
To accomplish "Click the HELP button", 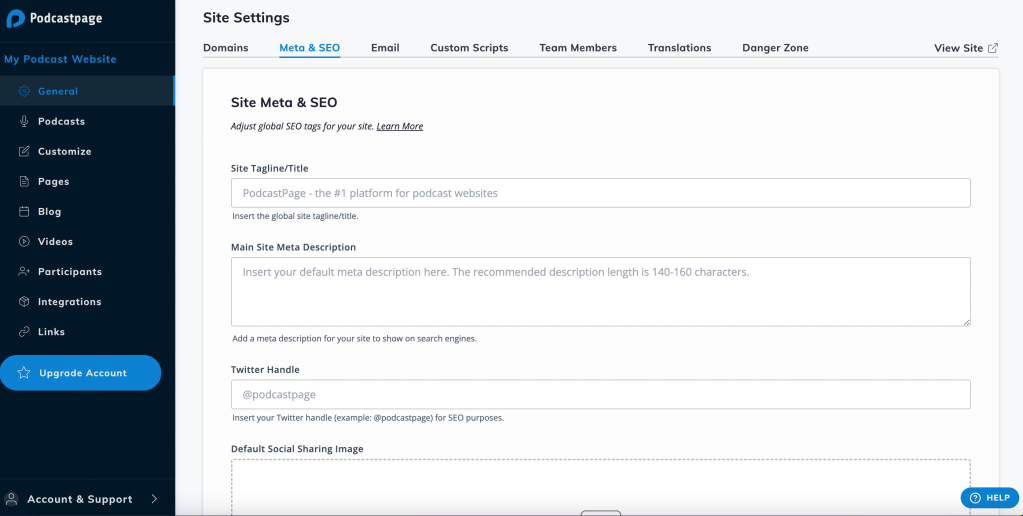I will tap(990, 498).
